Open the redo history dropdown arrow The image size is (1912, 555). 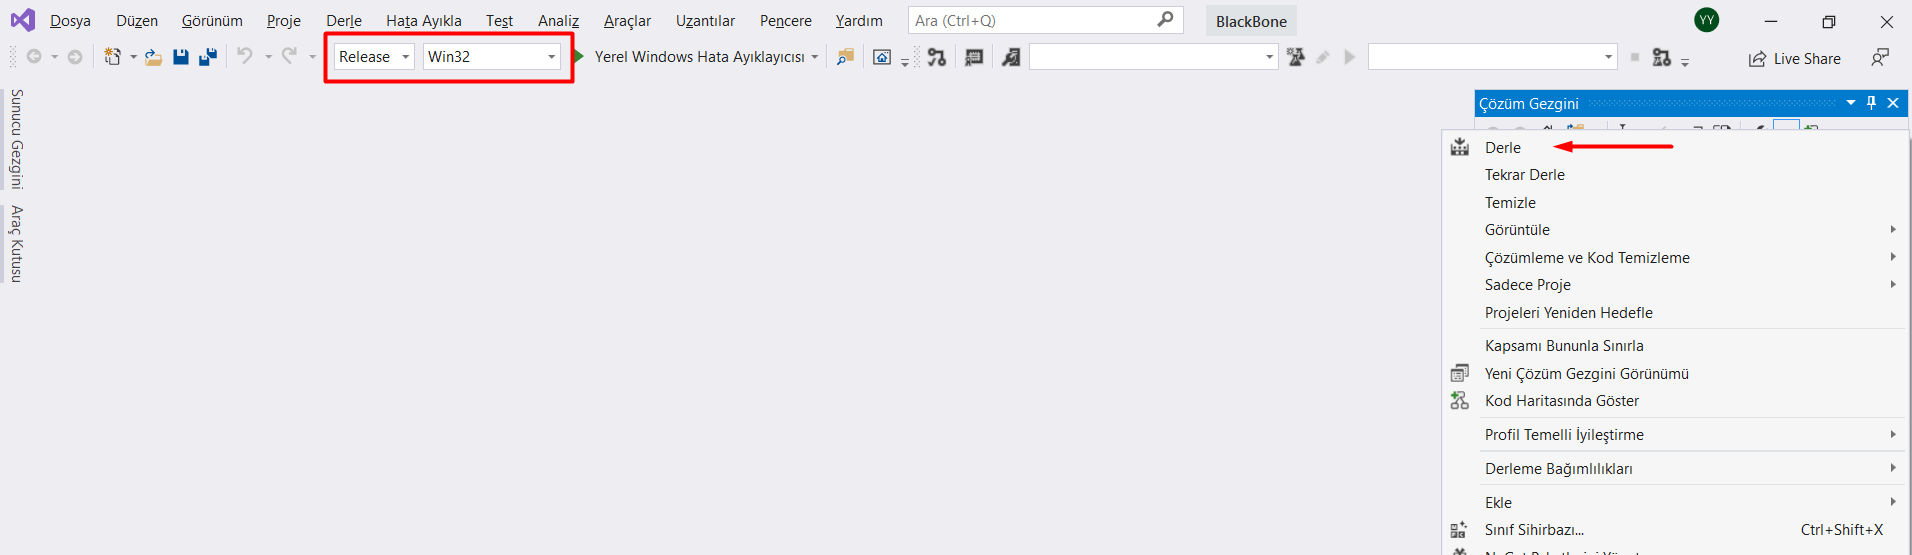[x=312, y=57]
